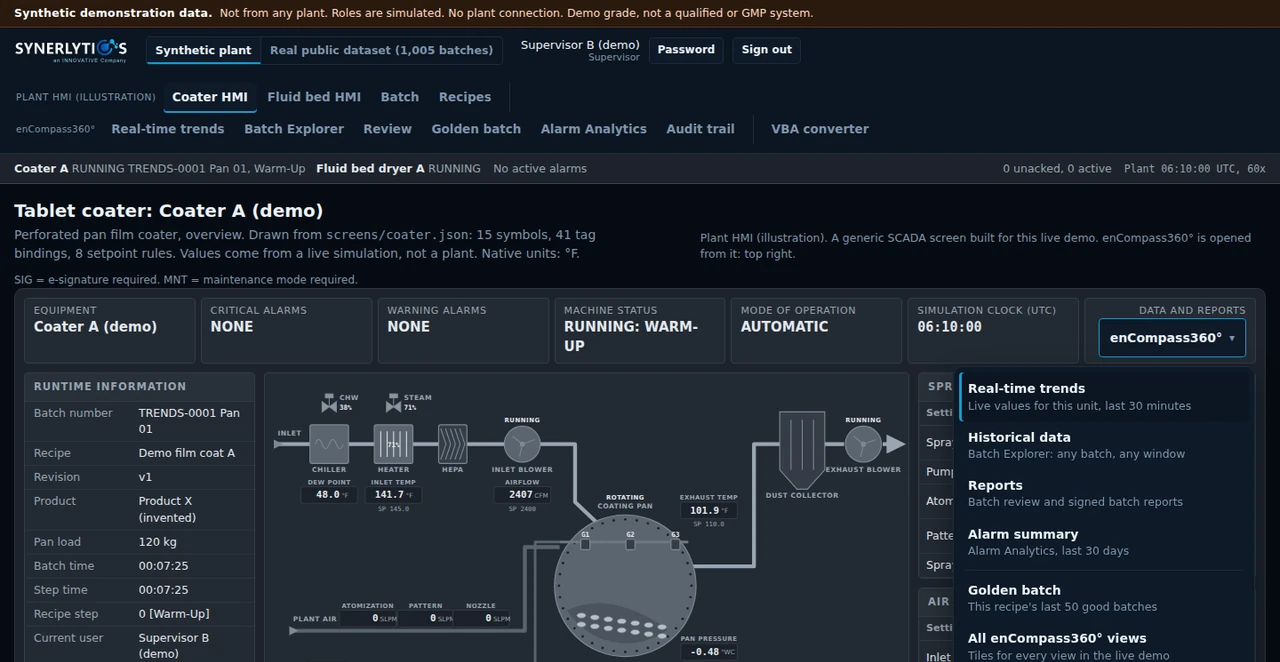Screen dimensions: 1280x662
Task: Select the Exhaust Blower fan symbol
Action: (863, 444)
